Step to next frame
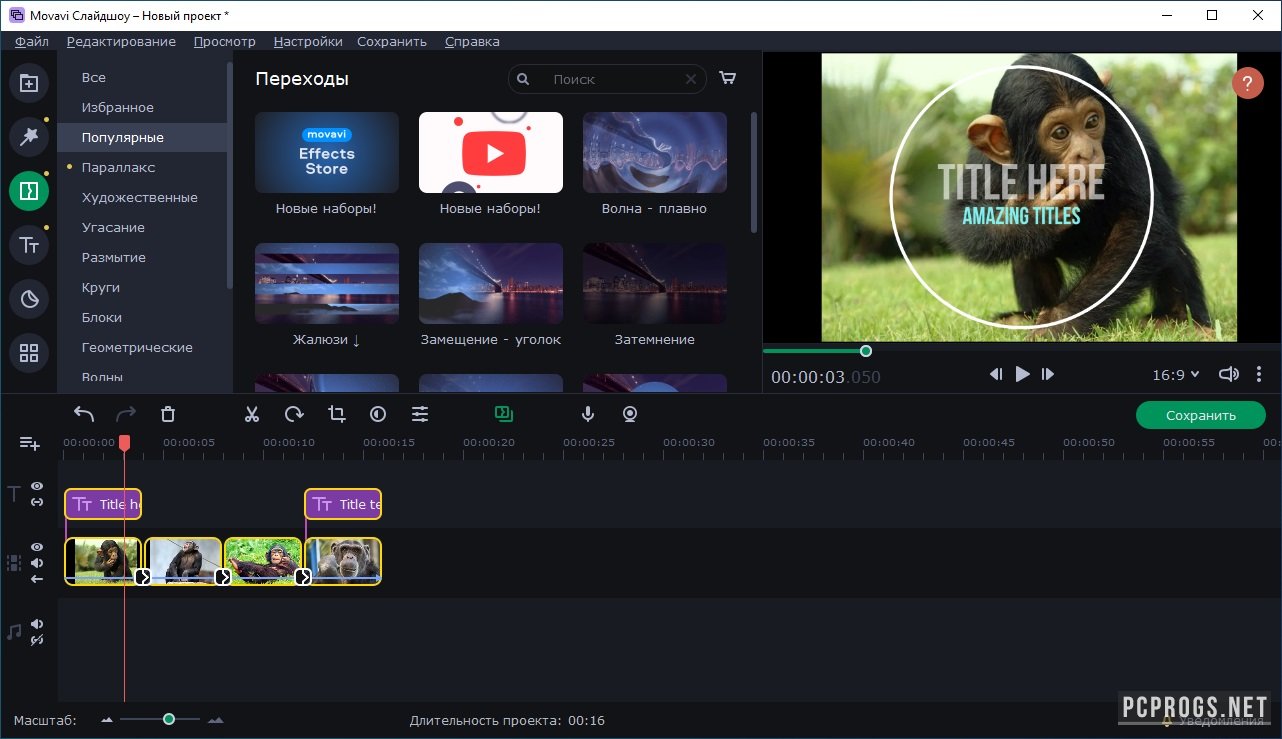1282x739 pixels. 1048,374
